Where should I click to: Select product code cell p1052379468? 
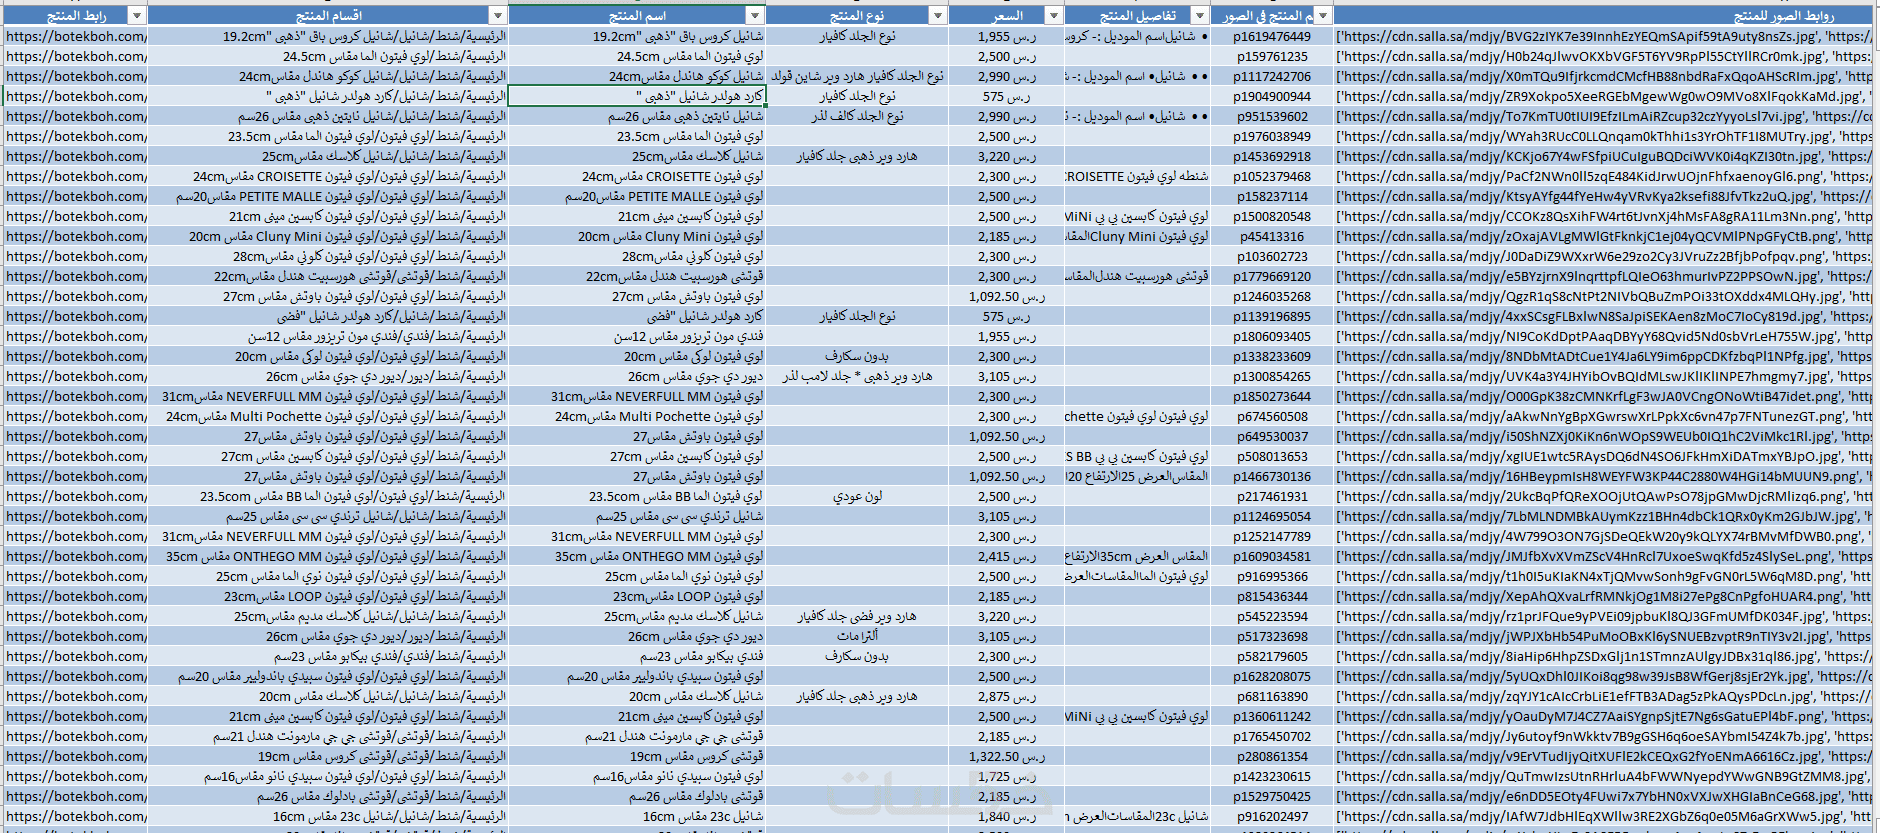tap(1272, 176)
